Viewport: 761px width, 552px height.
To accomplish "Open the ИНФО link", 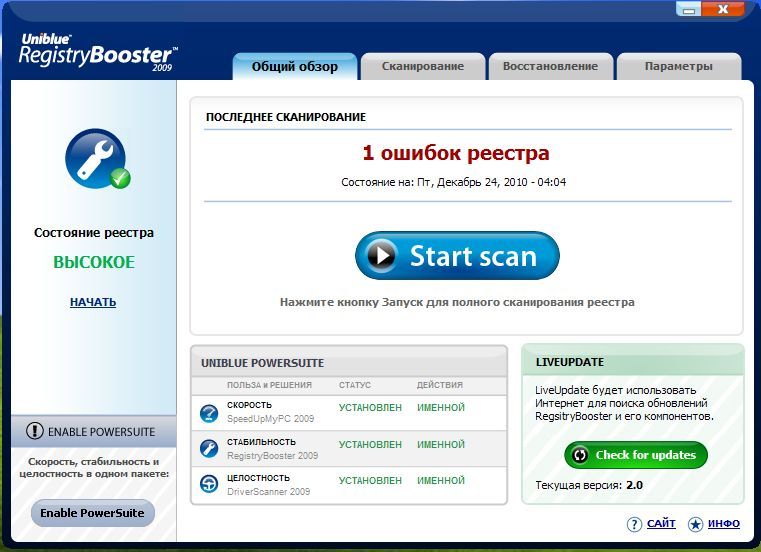I will [724, 523].
